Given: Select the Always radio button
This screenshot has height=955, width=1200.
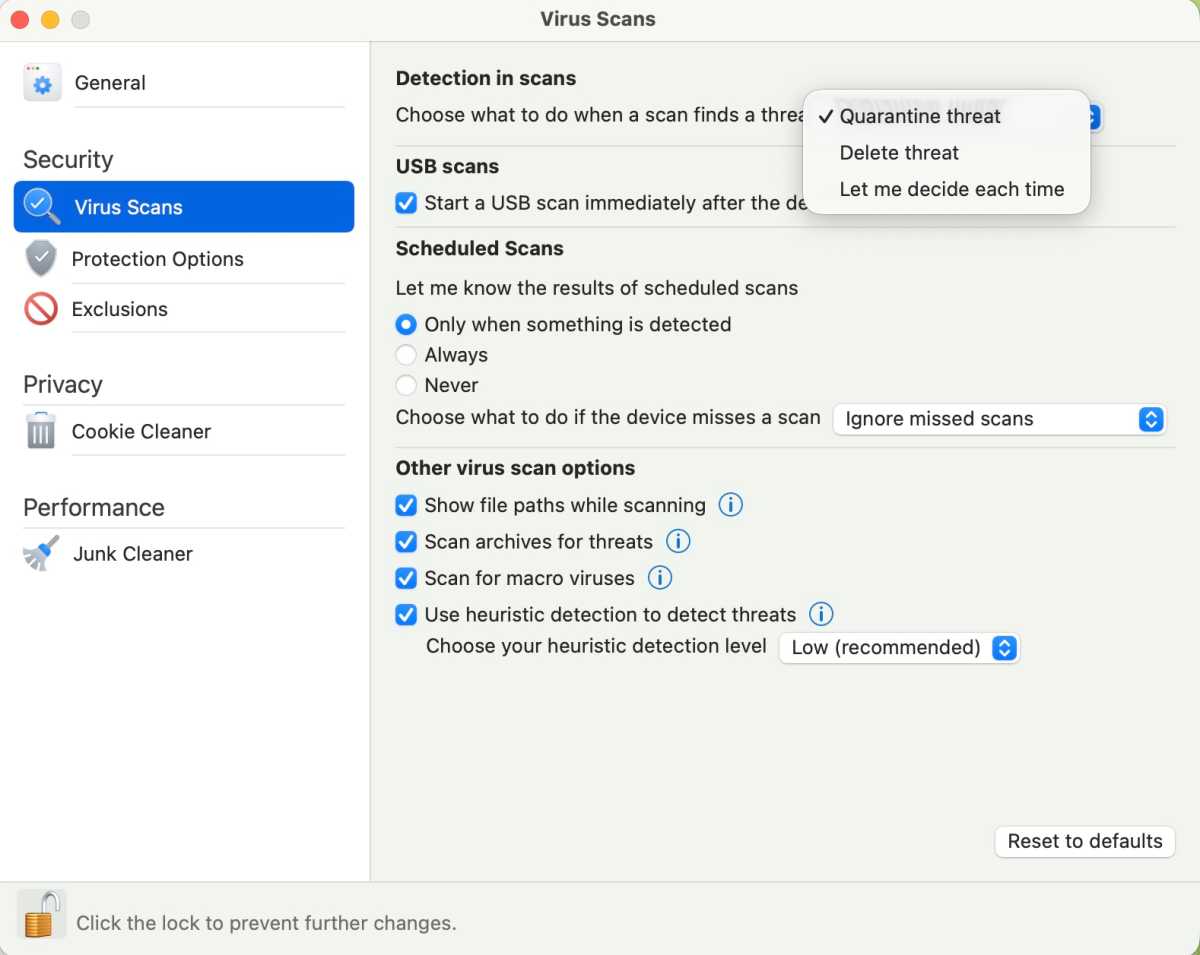Looking at the screenshot, I should coord(406,355).
